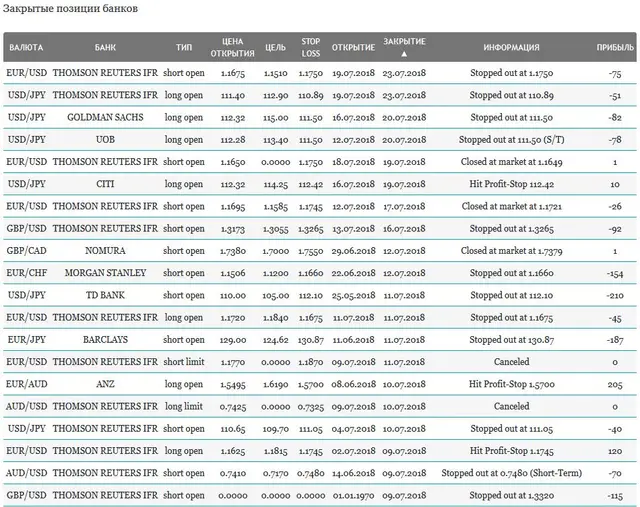Click profit value 120
640x507 pixels.
click(615, 451)
